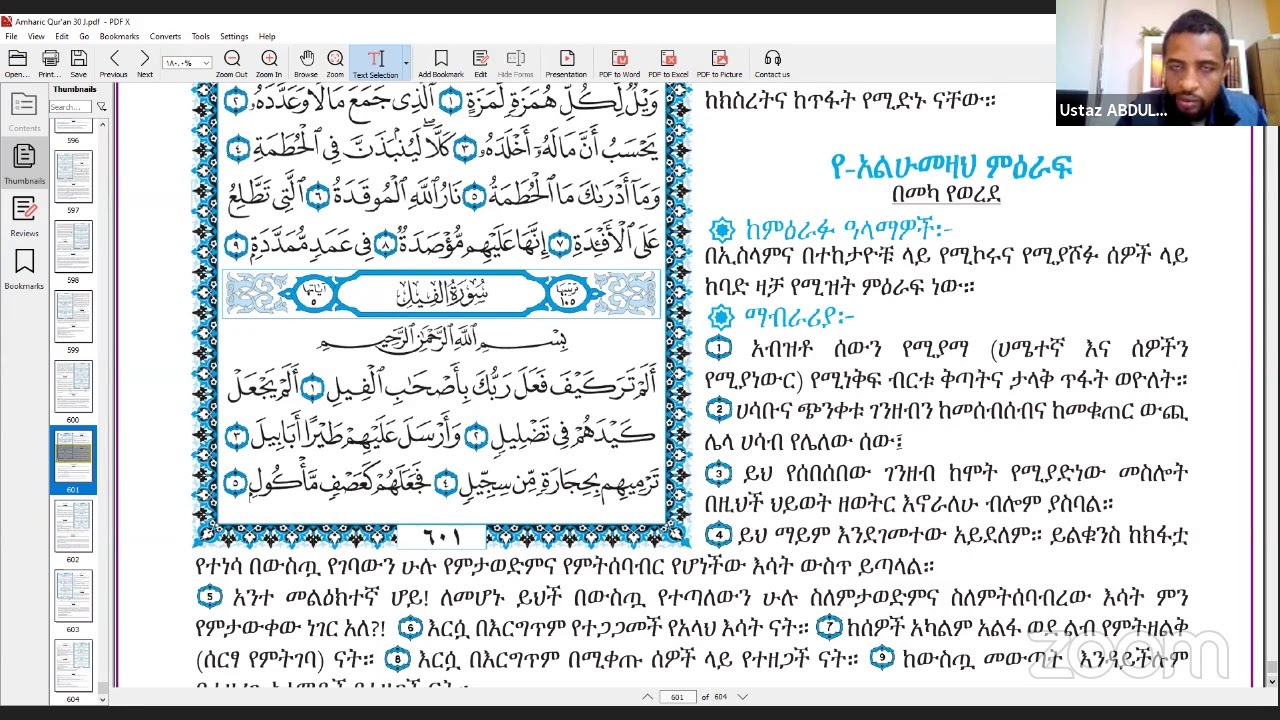Click the page number 601 at page bottom

coord(441,538)
